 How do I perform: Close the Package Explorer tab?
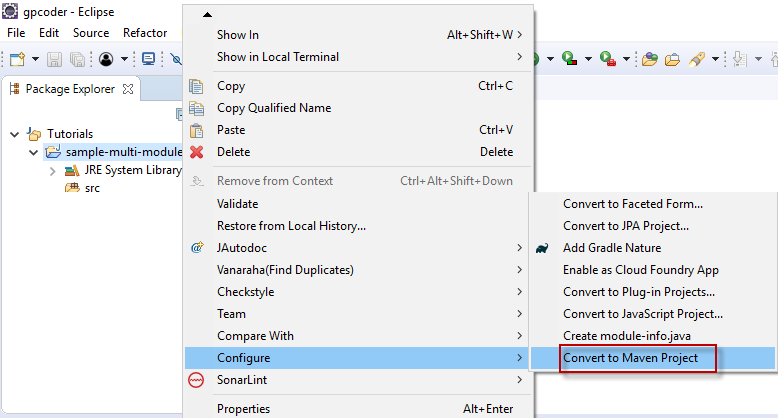[x=127, y=89]
